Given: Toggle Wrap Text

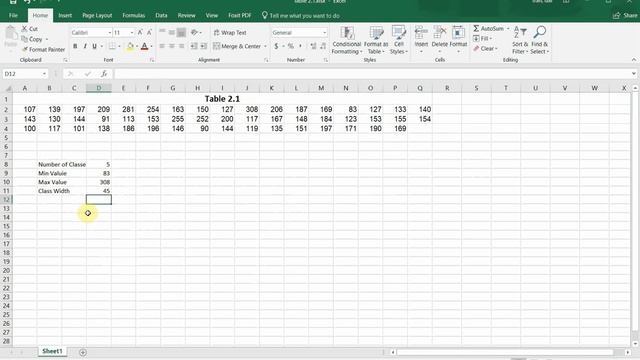Looking at the screenshot, I should coord(230,32).
